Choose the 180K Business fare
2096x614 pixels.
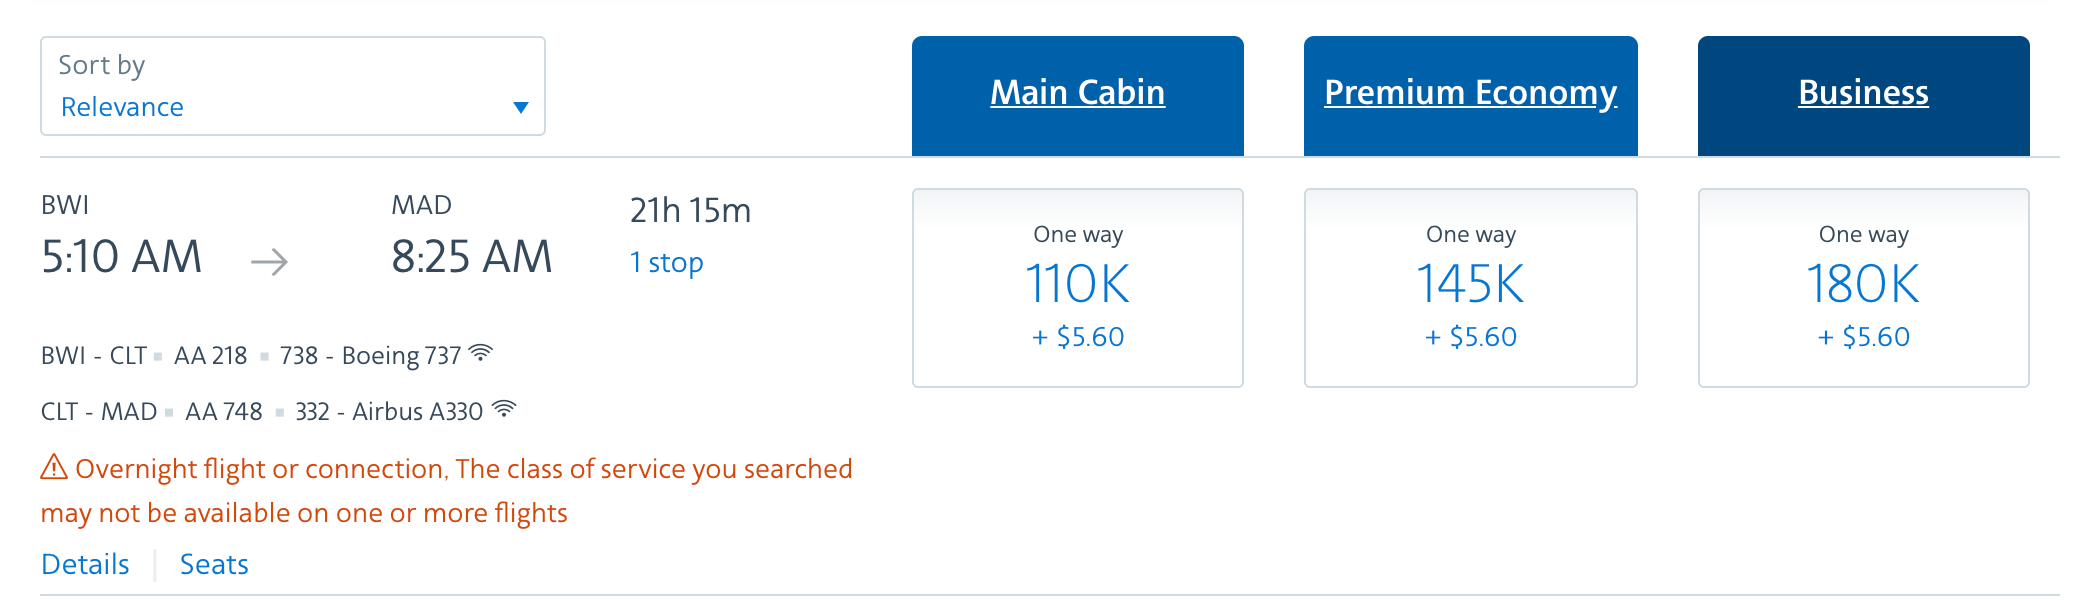[x=1864, y=288]
